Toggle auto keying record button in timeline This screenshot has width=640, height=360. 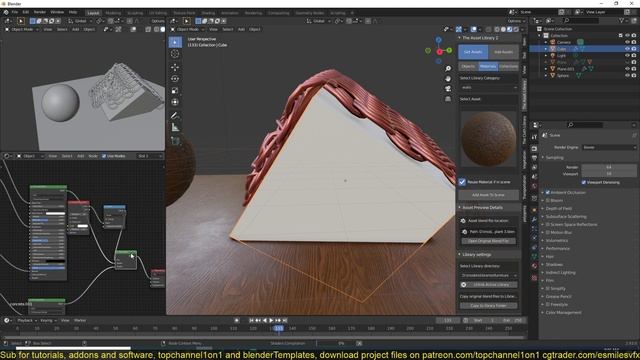click(x=236, y=320)
